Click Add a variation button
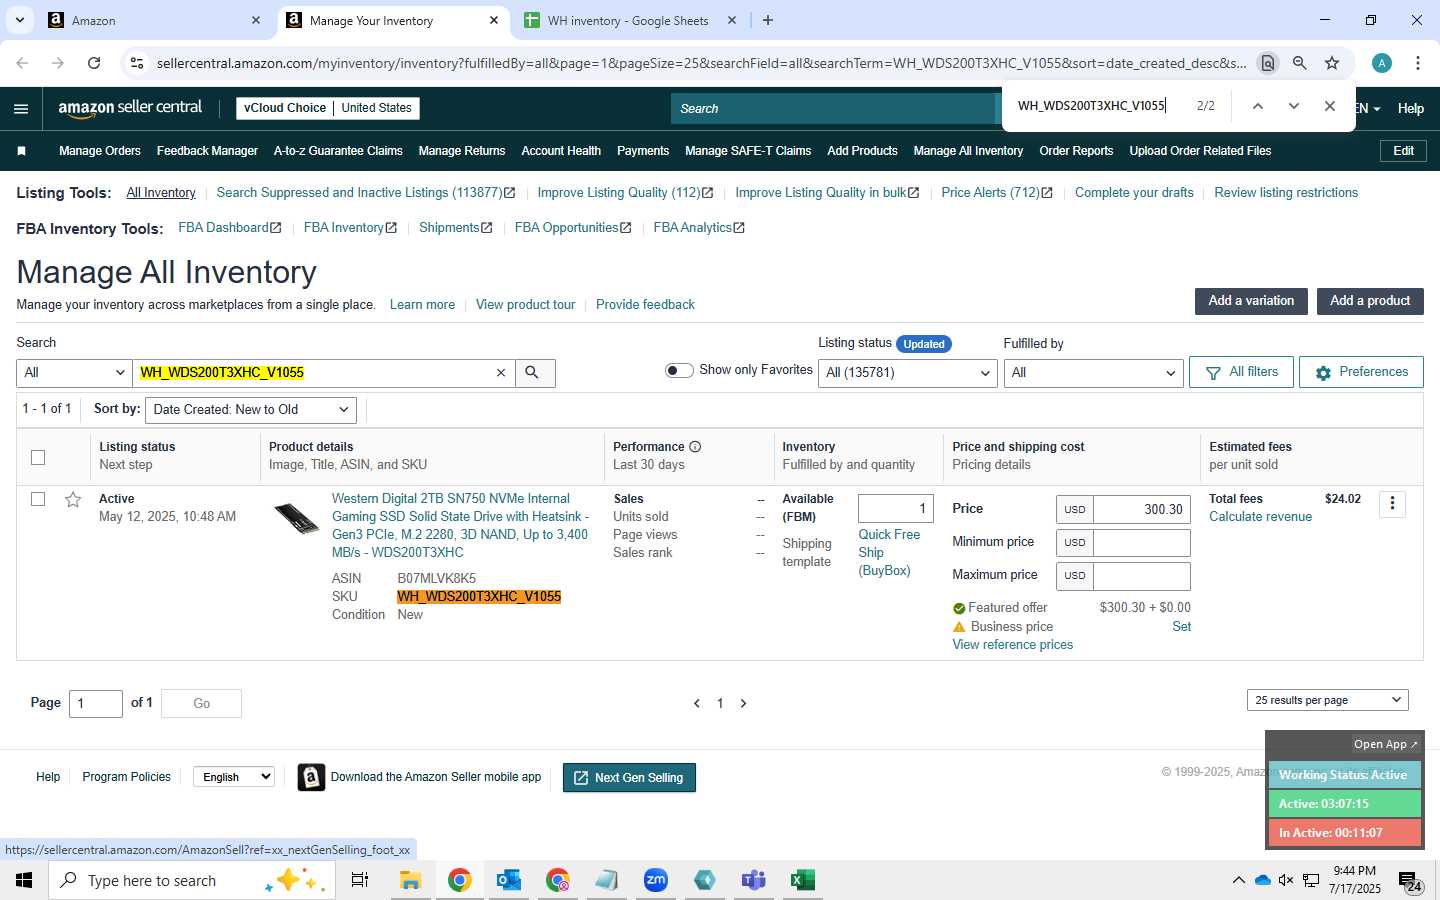 1251,301
